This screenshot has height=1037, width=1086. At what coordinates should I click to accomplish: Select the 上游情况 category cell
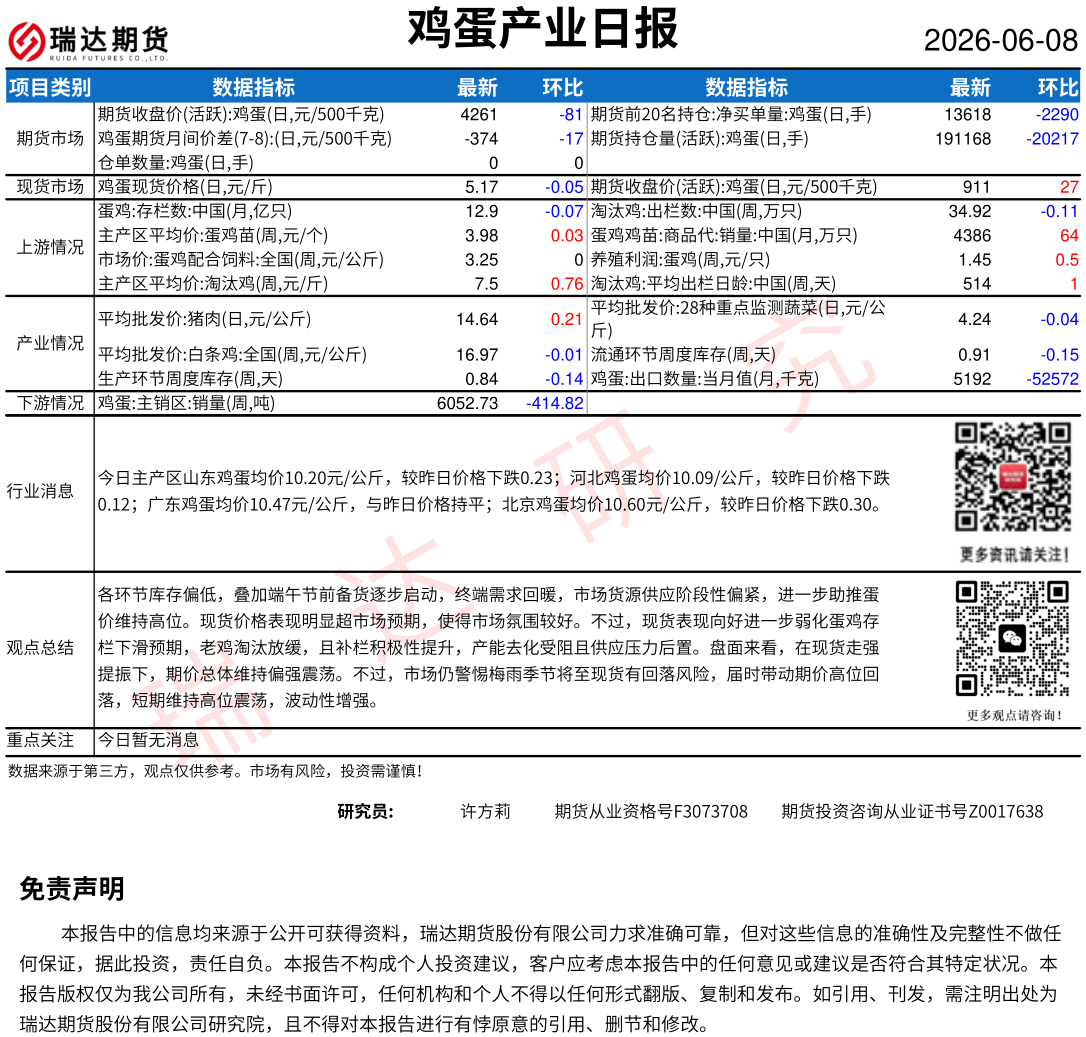[50, 247]
